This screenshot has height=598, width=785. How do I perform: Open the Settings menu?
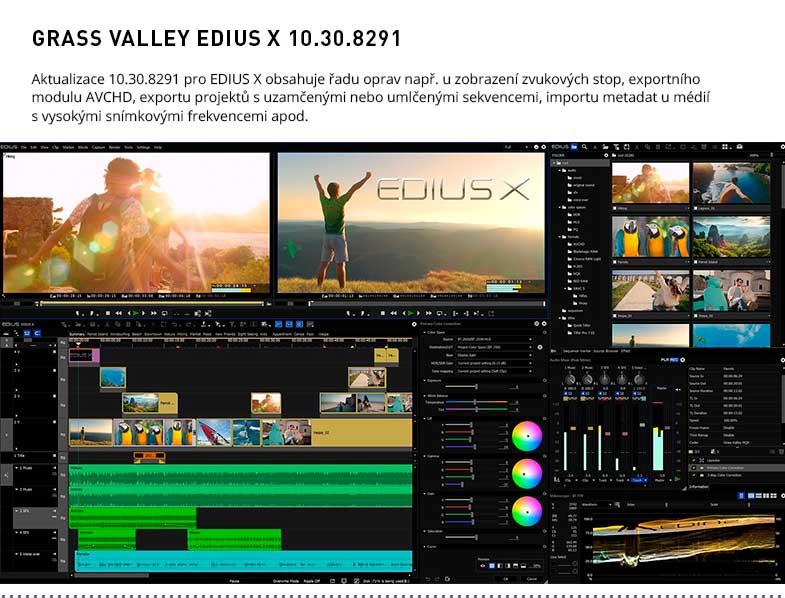143,147
